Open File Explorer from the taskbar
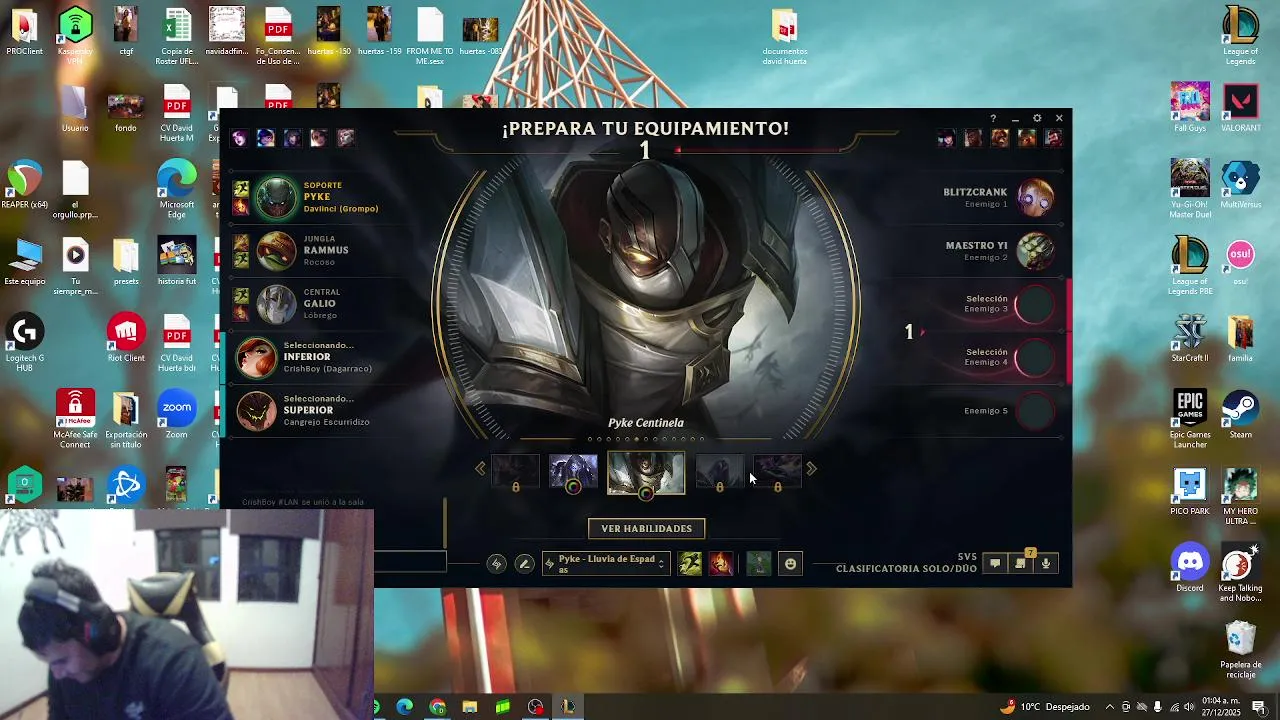 point(470,707)
